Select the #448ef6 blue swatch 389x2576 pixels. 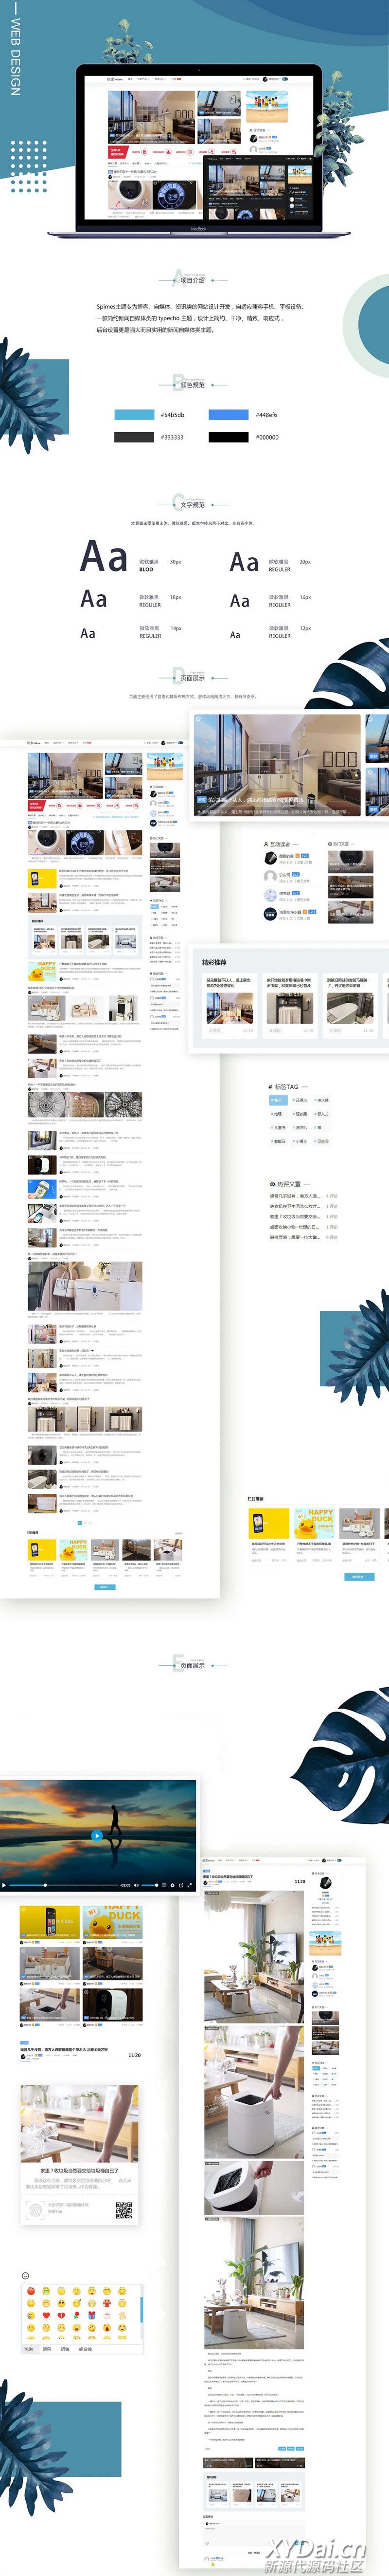pos(228,414)
